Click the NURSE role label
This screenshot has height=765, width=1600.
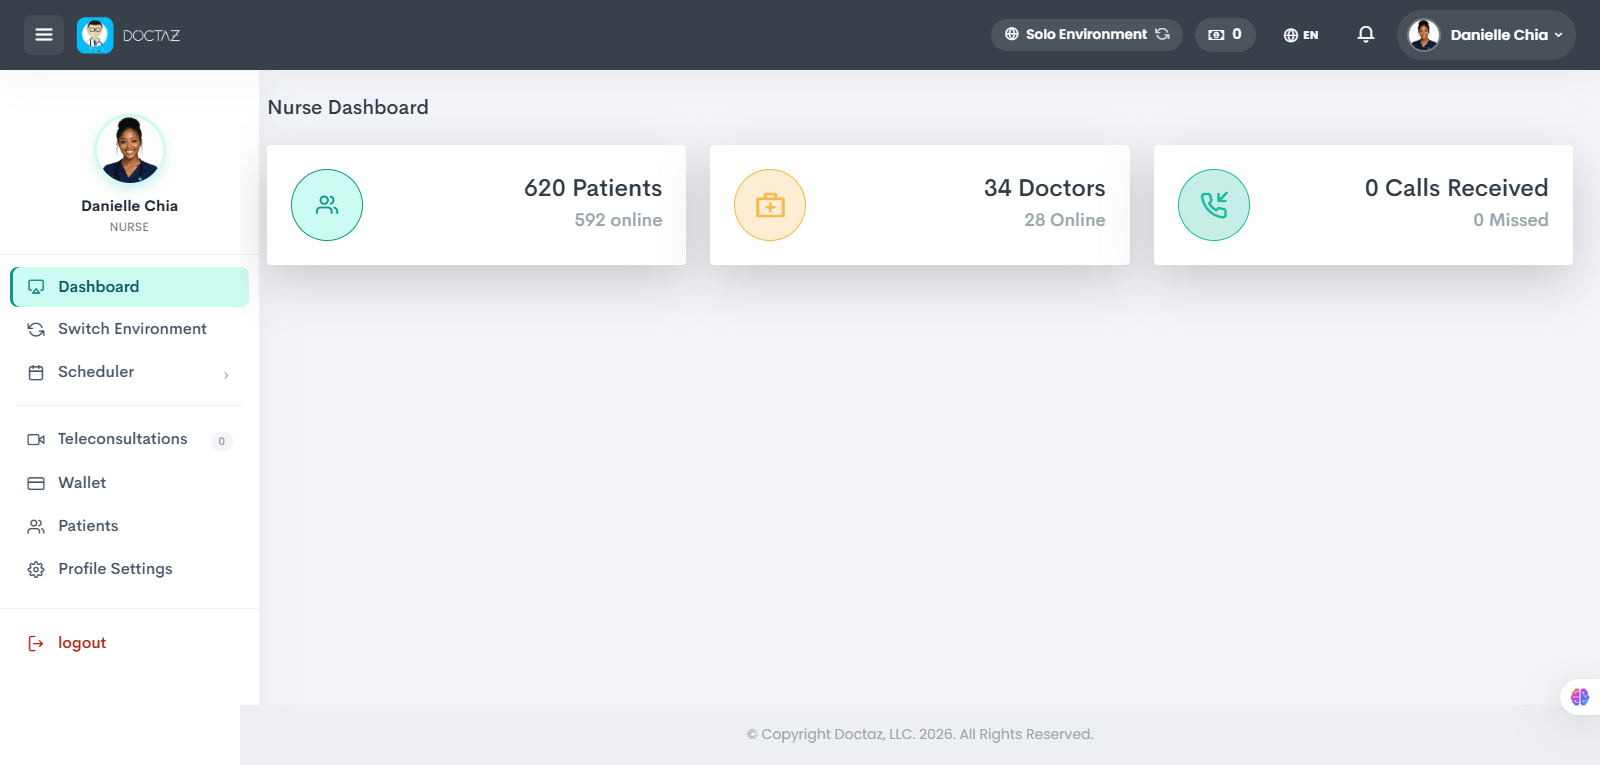click(129, 227)
